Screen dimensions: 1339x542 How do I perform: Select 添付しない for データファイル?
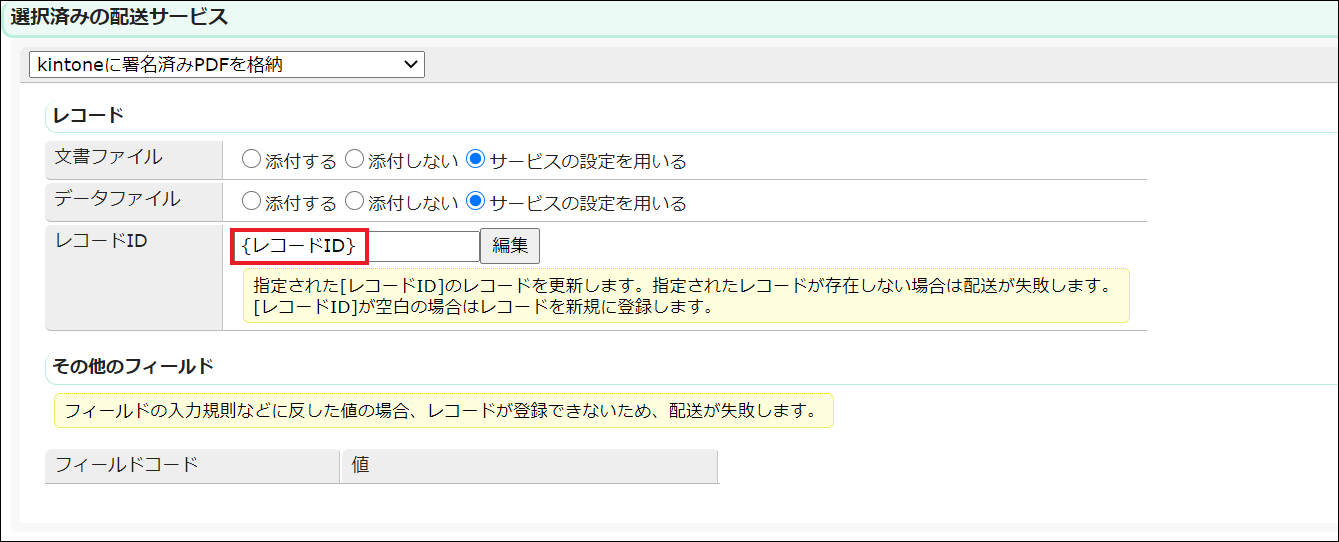[354, 202]
